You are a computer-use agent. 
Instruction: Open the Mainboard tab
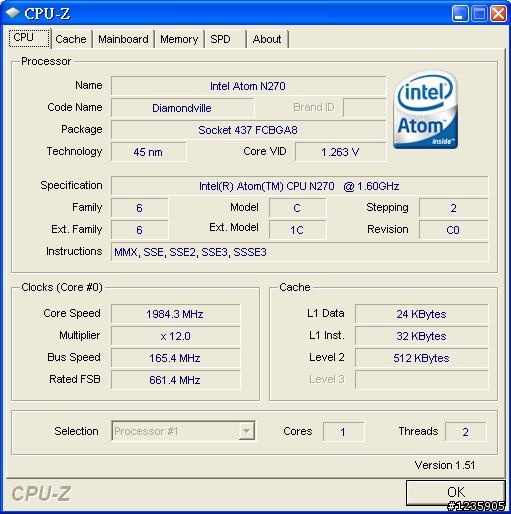tap(123, 39)
